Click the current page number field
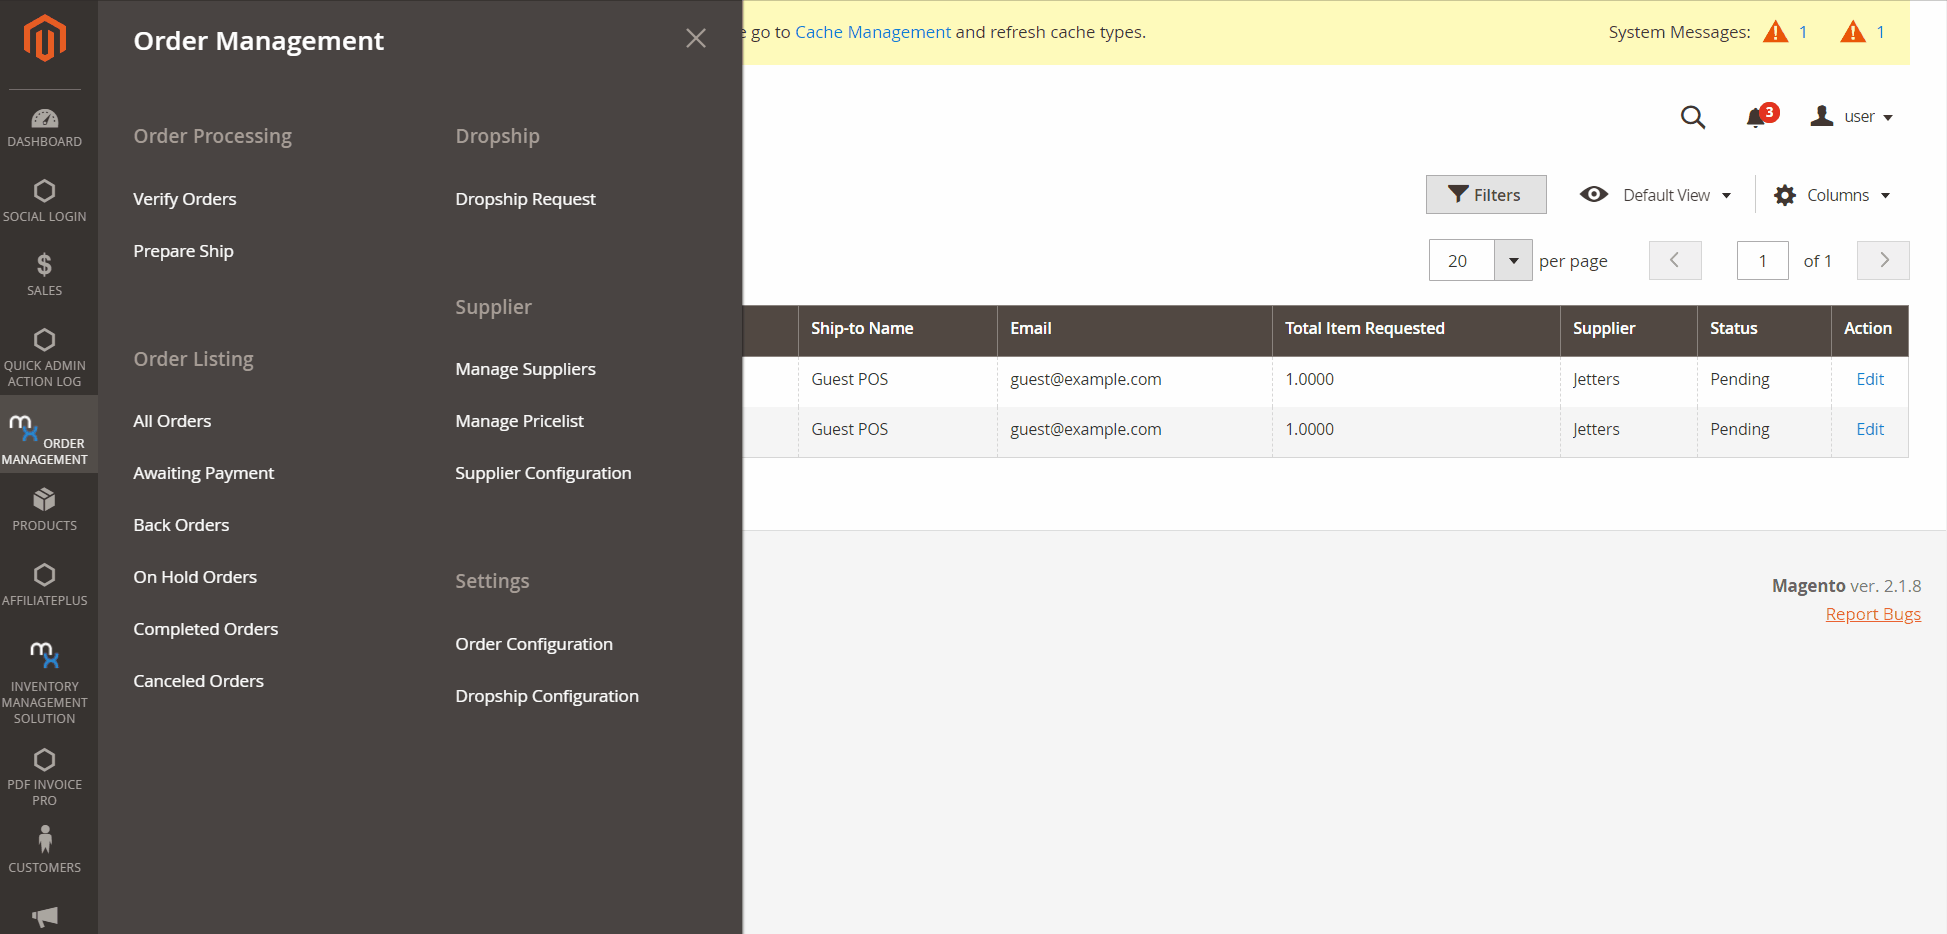 pos(1763,261)
